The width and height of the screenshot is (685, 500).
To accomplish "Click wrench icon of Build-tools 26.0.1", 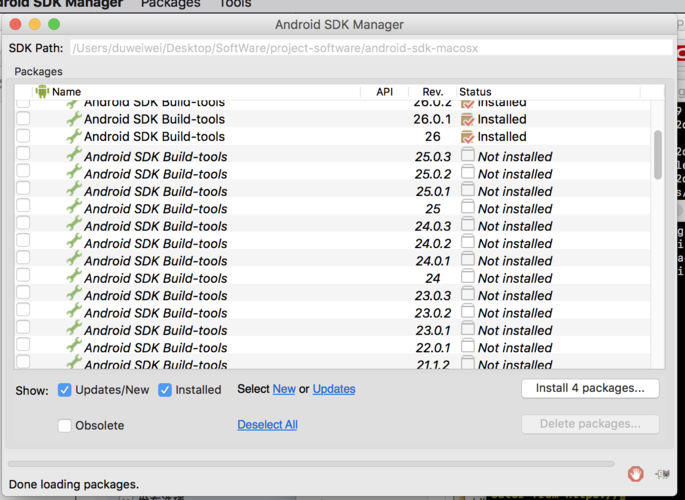I will (x=74, y=119).
